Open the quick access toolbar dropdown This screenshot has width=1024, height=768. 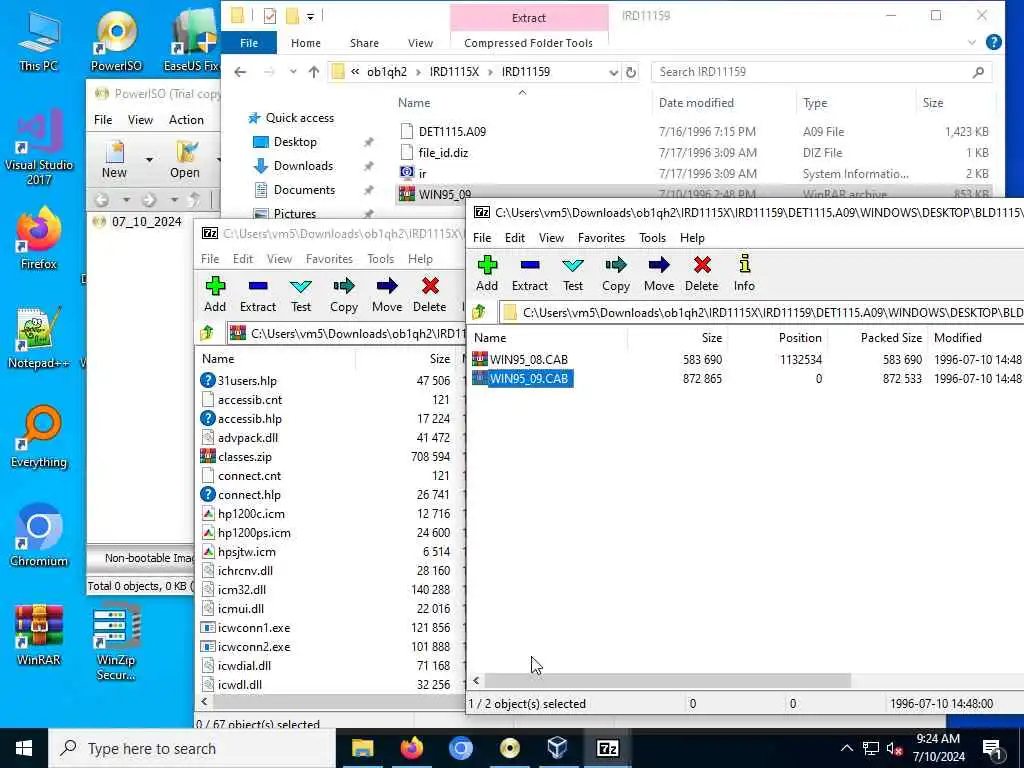pos(310,16)
